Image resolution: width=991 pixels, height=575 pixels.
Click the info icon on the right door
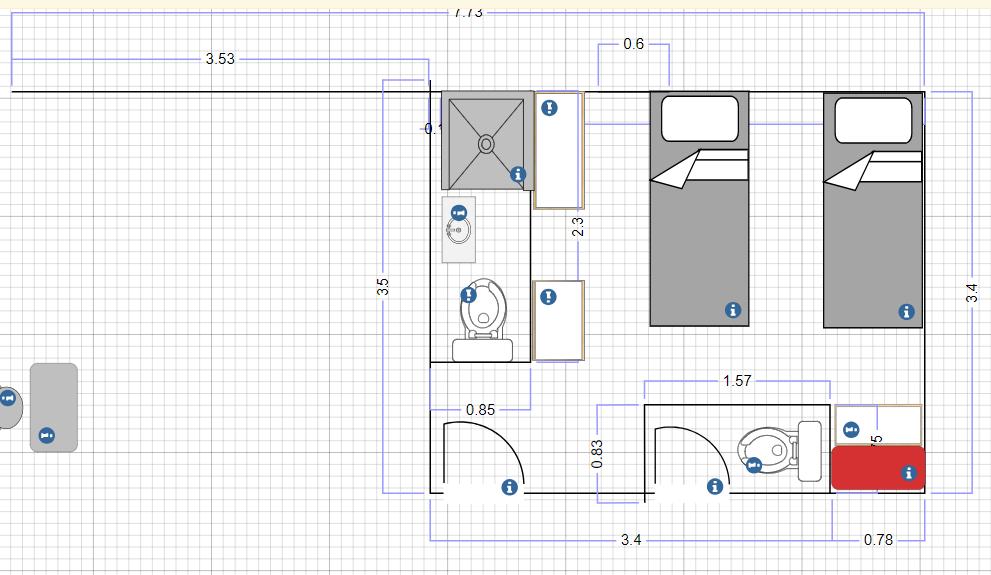click(715, 487)
